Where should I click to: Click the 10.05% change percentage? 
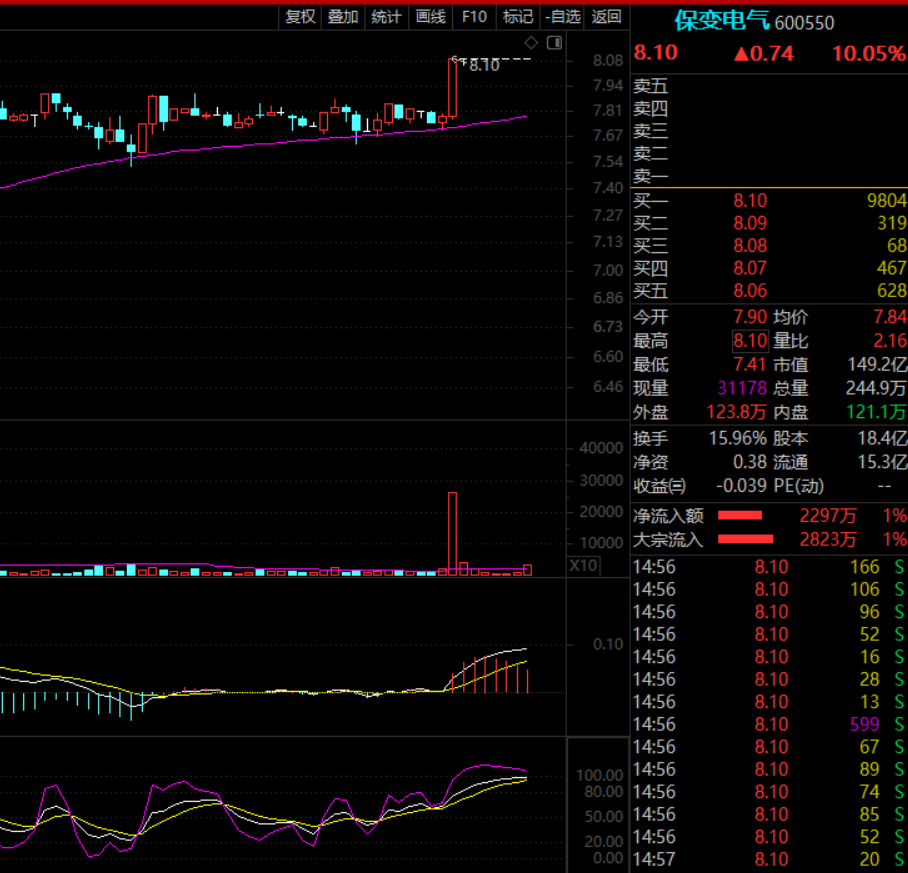coord(869,54)
